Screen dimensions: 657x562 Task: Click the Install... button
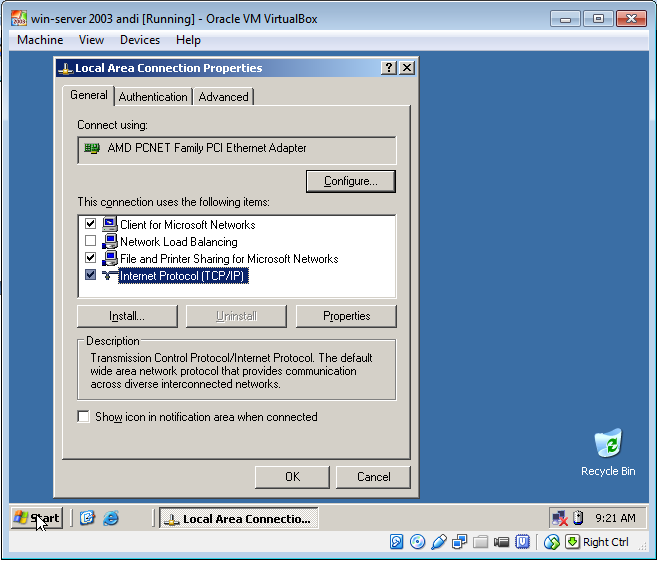tap(127, 316)
